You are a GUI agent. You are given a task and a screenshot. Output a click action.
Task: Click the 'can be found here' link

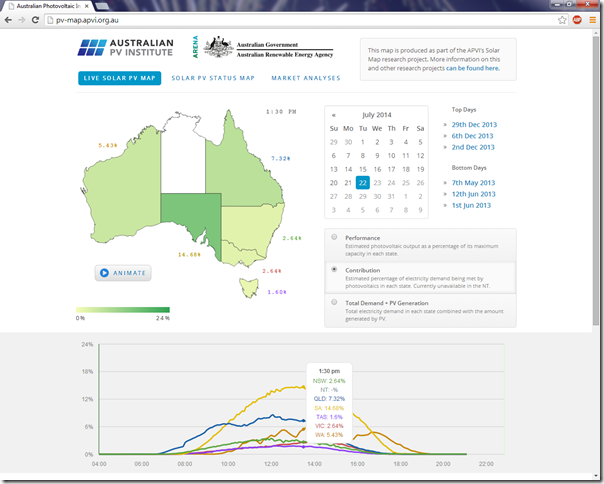[472, 68]
